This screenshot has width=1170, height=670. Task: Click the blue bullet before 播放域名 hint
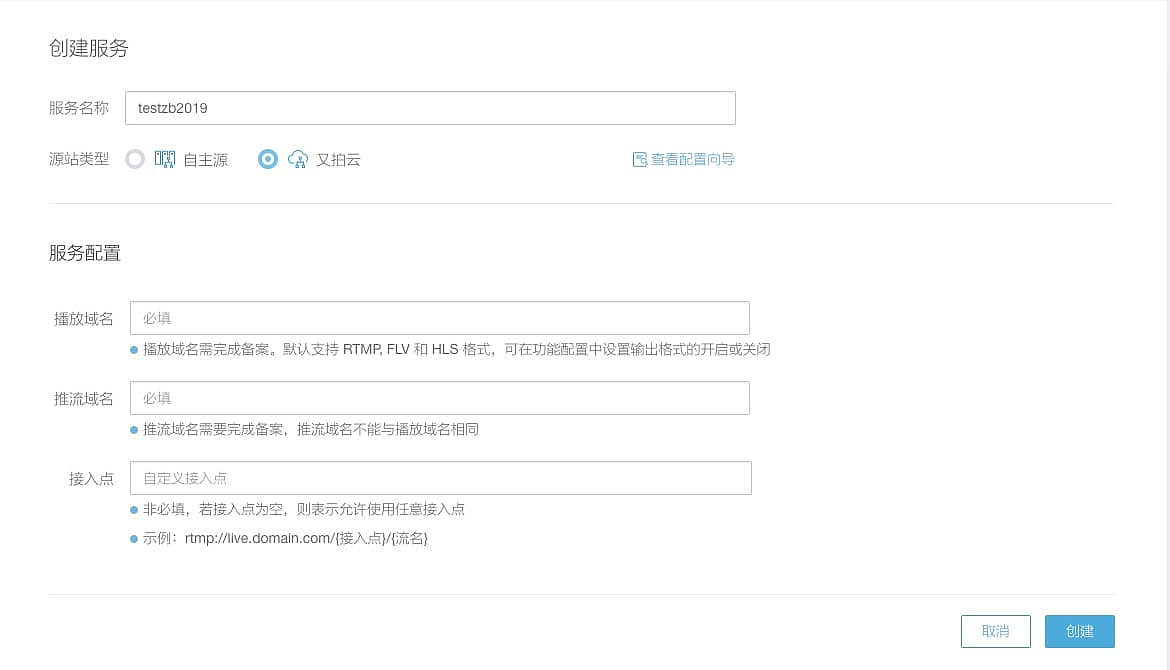[134, 350]
